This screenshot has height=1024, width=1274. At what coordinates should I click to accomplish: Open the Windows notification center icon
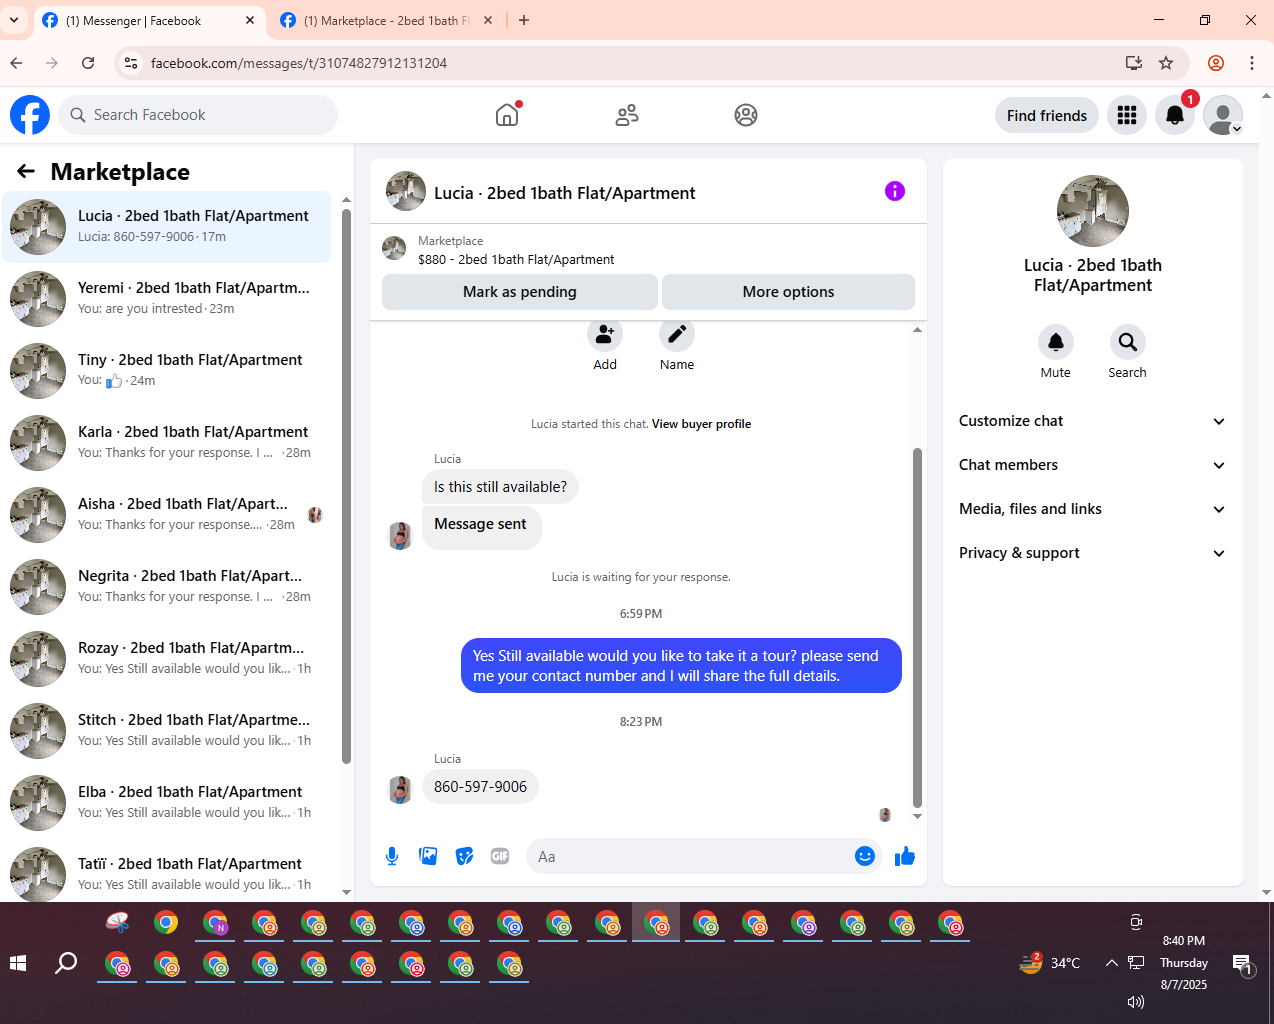pyautogui.click(x=1243, y=964)
